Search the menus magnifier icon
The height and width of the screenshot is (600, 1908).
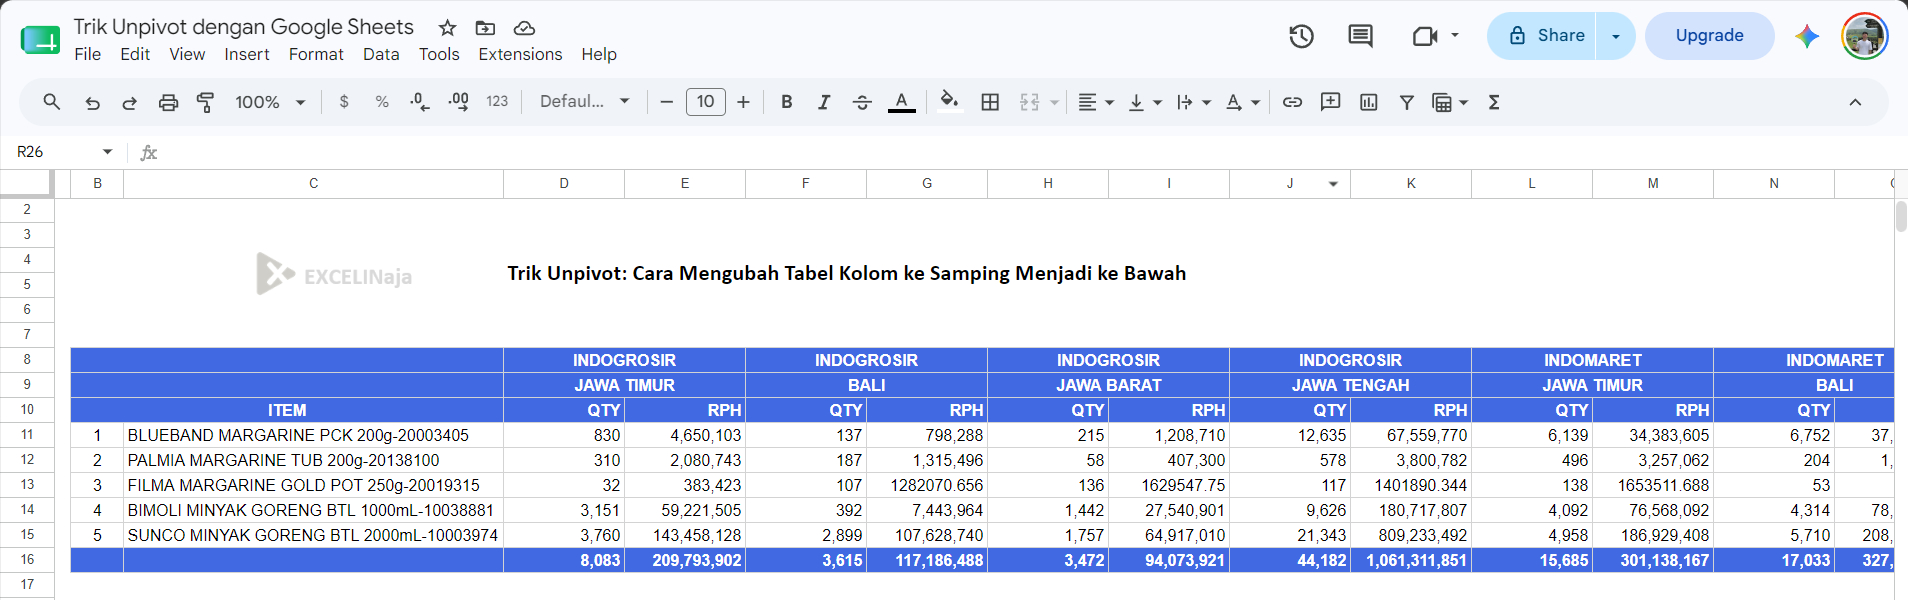click(52, 102)
